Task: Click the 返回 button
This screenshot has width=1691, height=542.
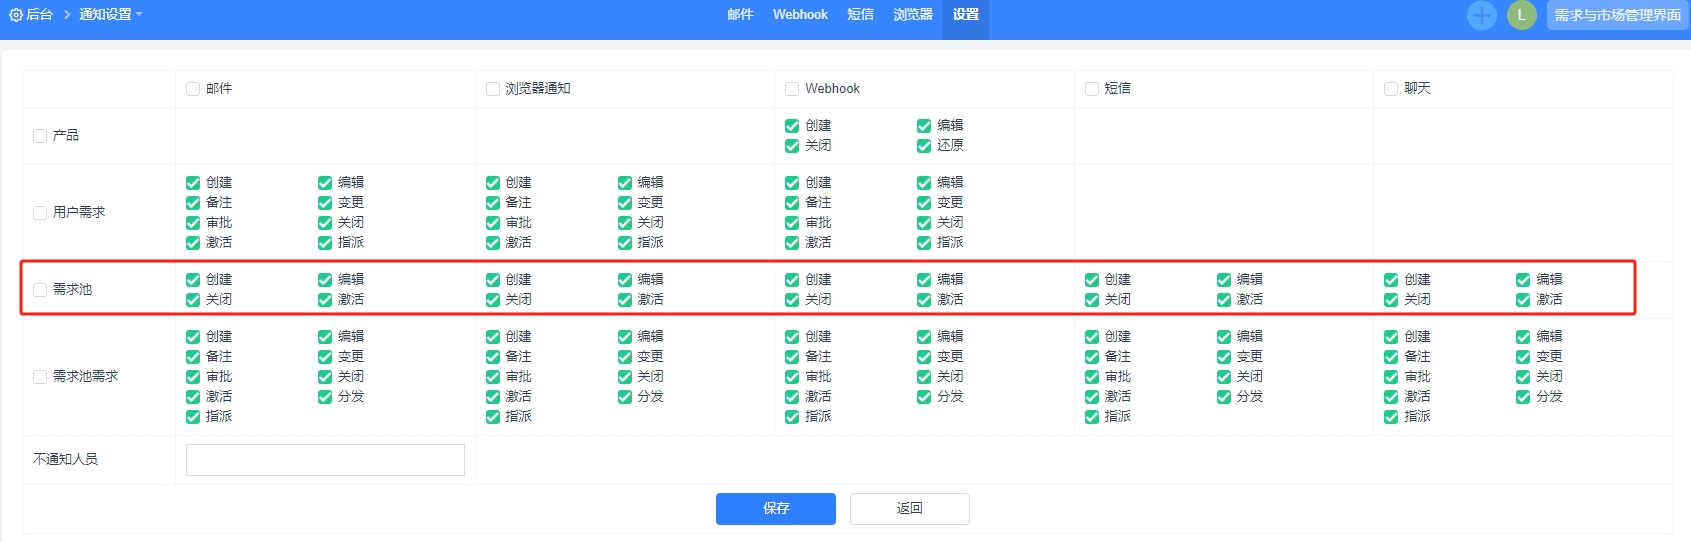Action: (x=910, y=509)
